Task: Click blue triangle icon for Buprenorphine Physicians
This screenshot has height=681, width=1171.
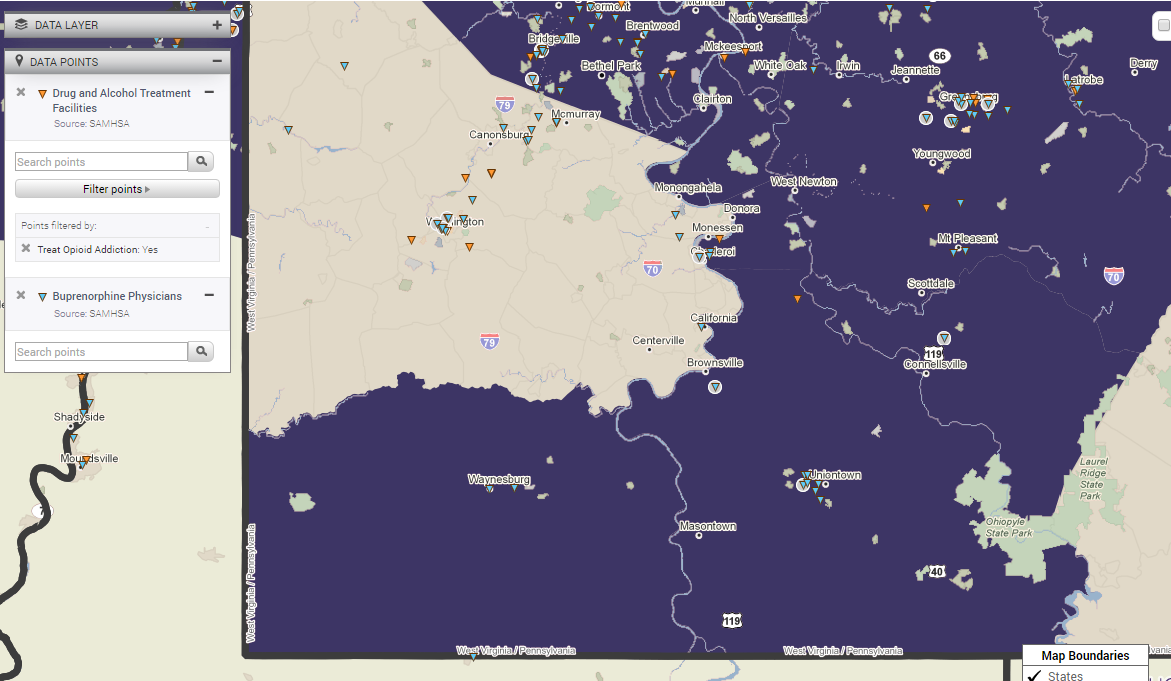Action: [43, 297]
